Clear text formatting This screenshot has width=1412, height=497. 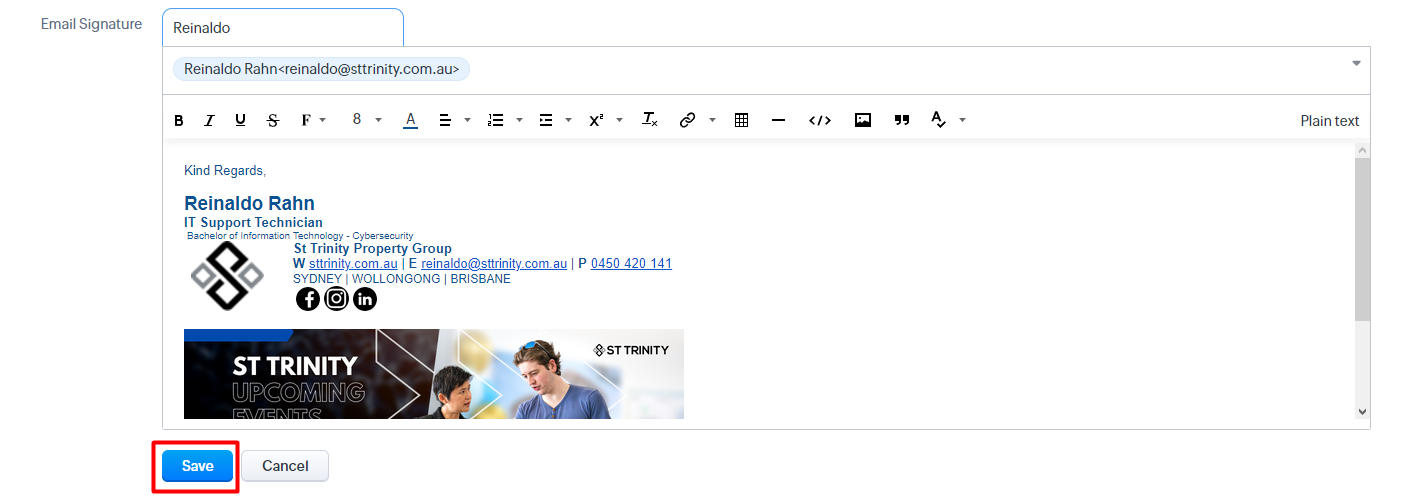650,120
